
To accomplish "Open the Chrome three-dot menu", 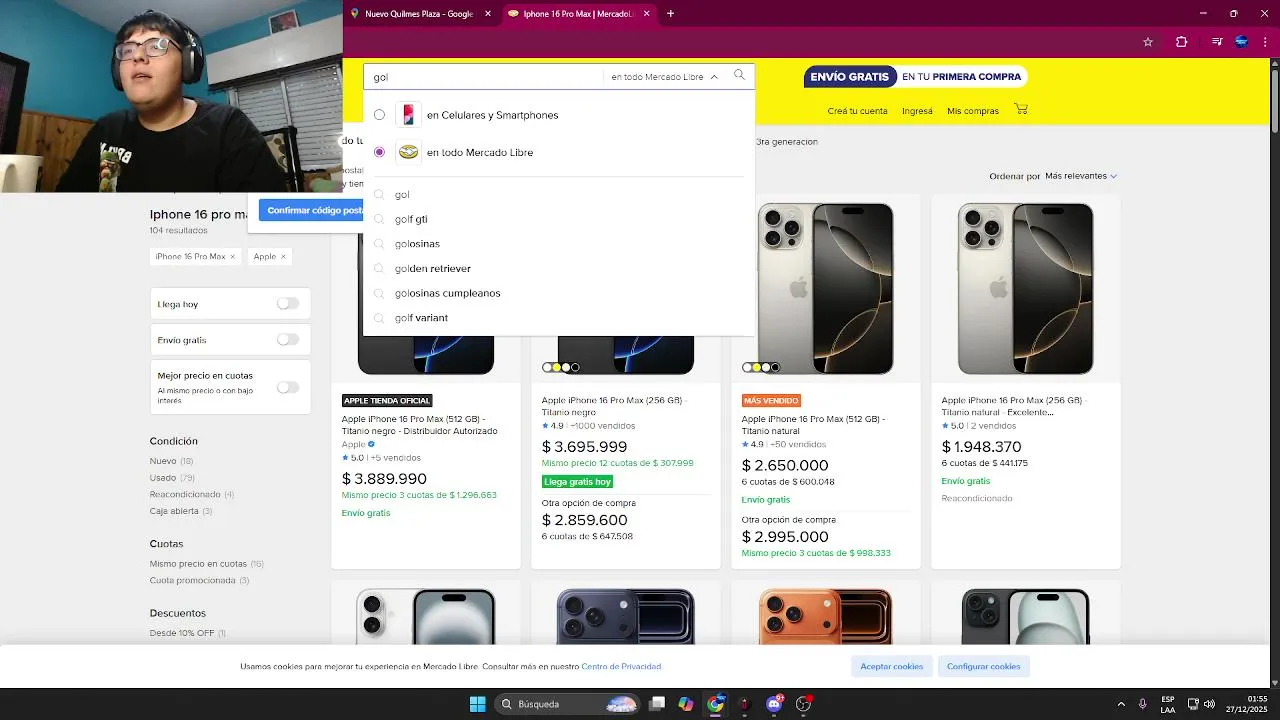I will click(x=1264, y=42).
